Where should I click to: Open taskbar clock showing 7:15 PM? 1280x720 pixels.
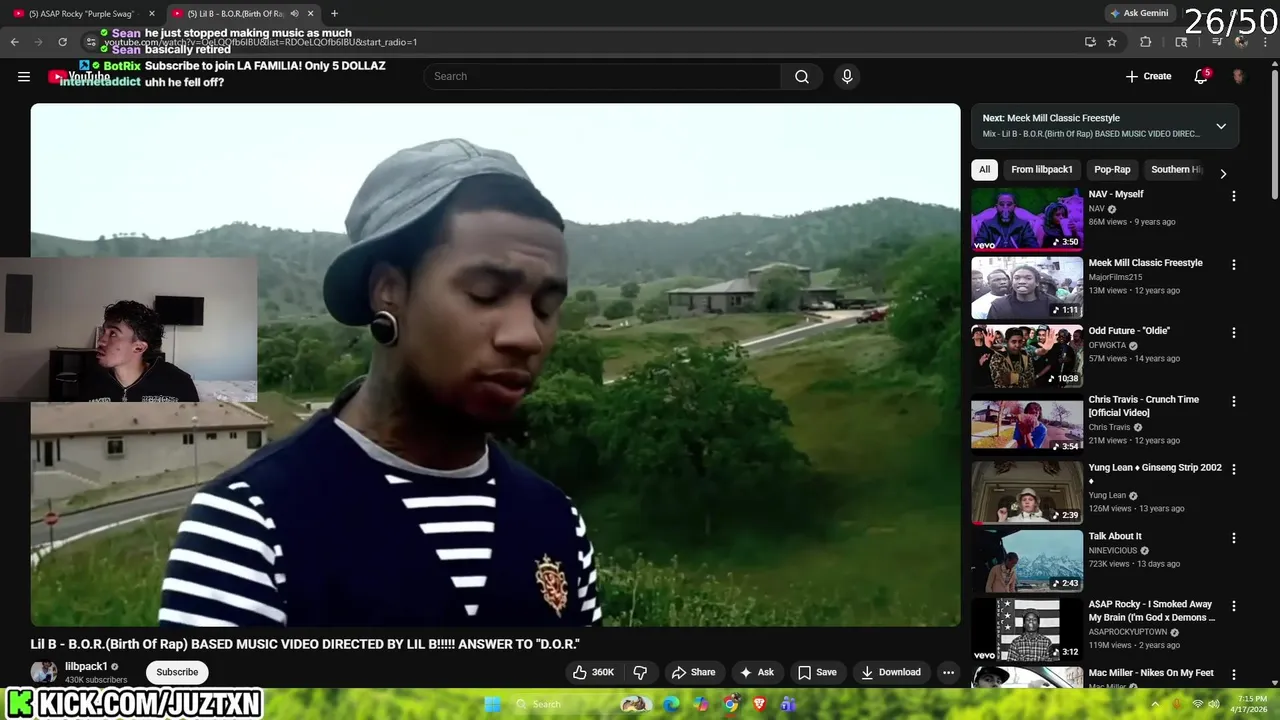point(1252,704)
